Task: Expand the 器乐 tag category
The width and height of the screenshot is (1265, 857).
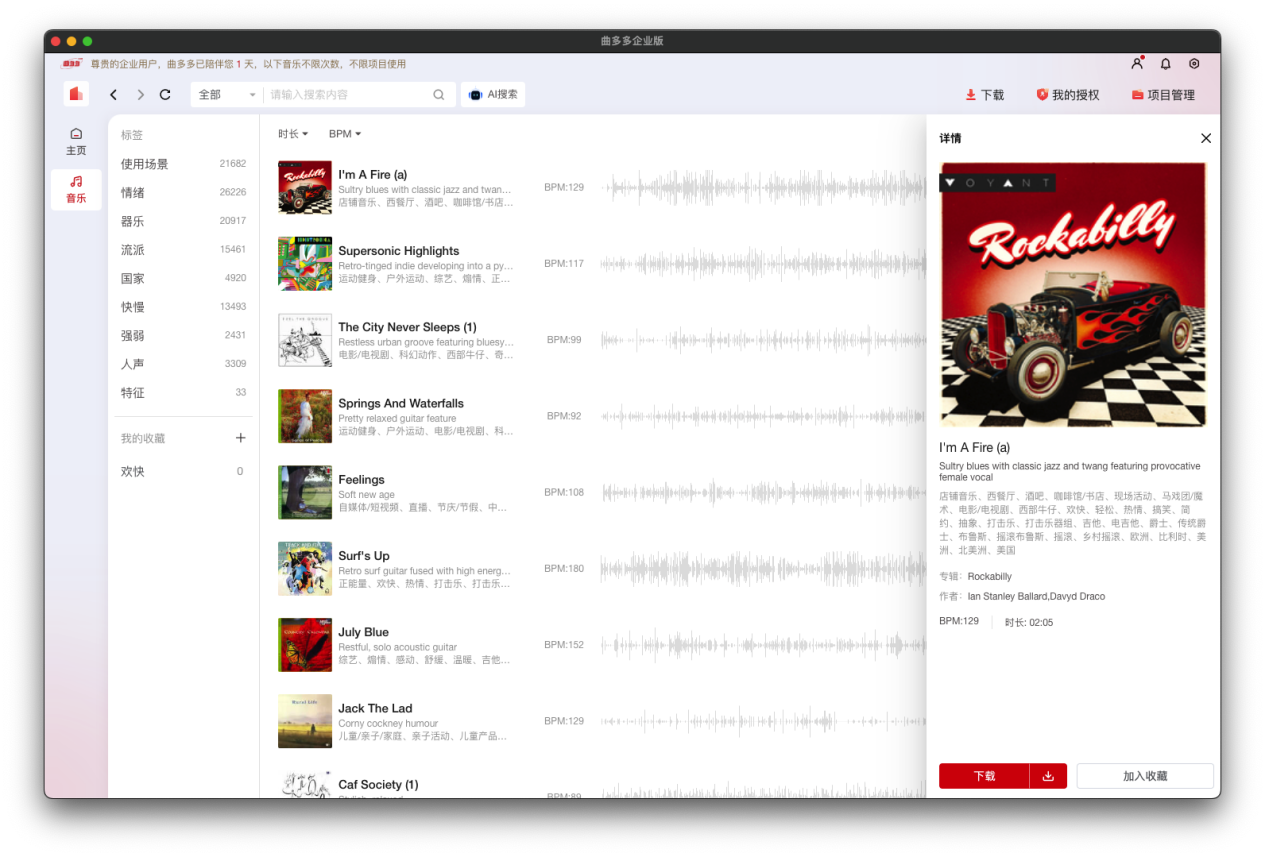Action: pos(183,221)
